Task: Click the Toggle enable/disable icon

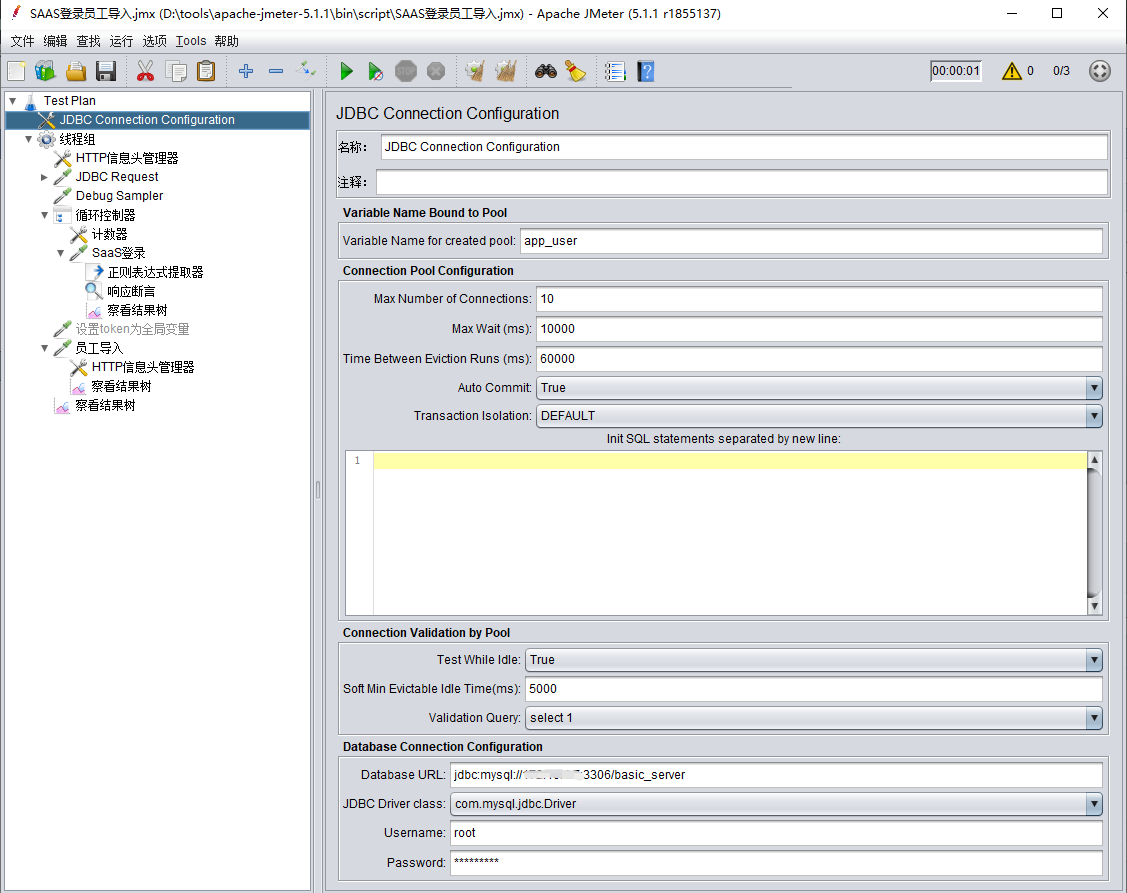Action: coord(306,70)
